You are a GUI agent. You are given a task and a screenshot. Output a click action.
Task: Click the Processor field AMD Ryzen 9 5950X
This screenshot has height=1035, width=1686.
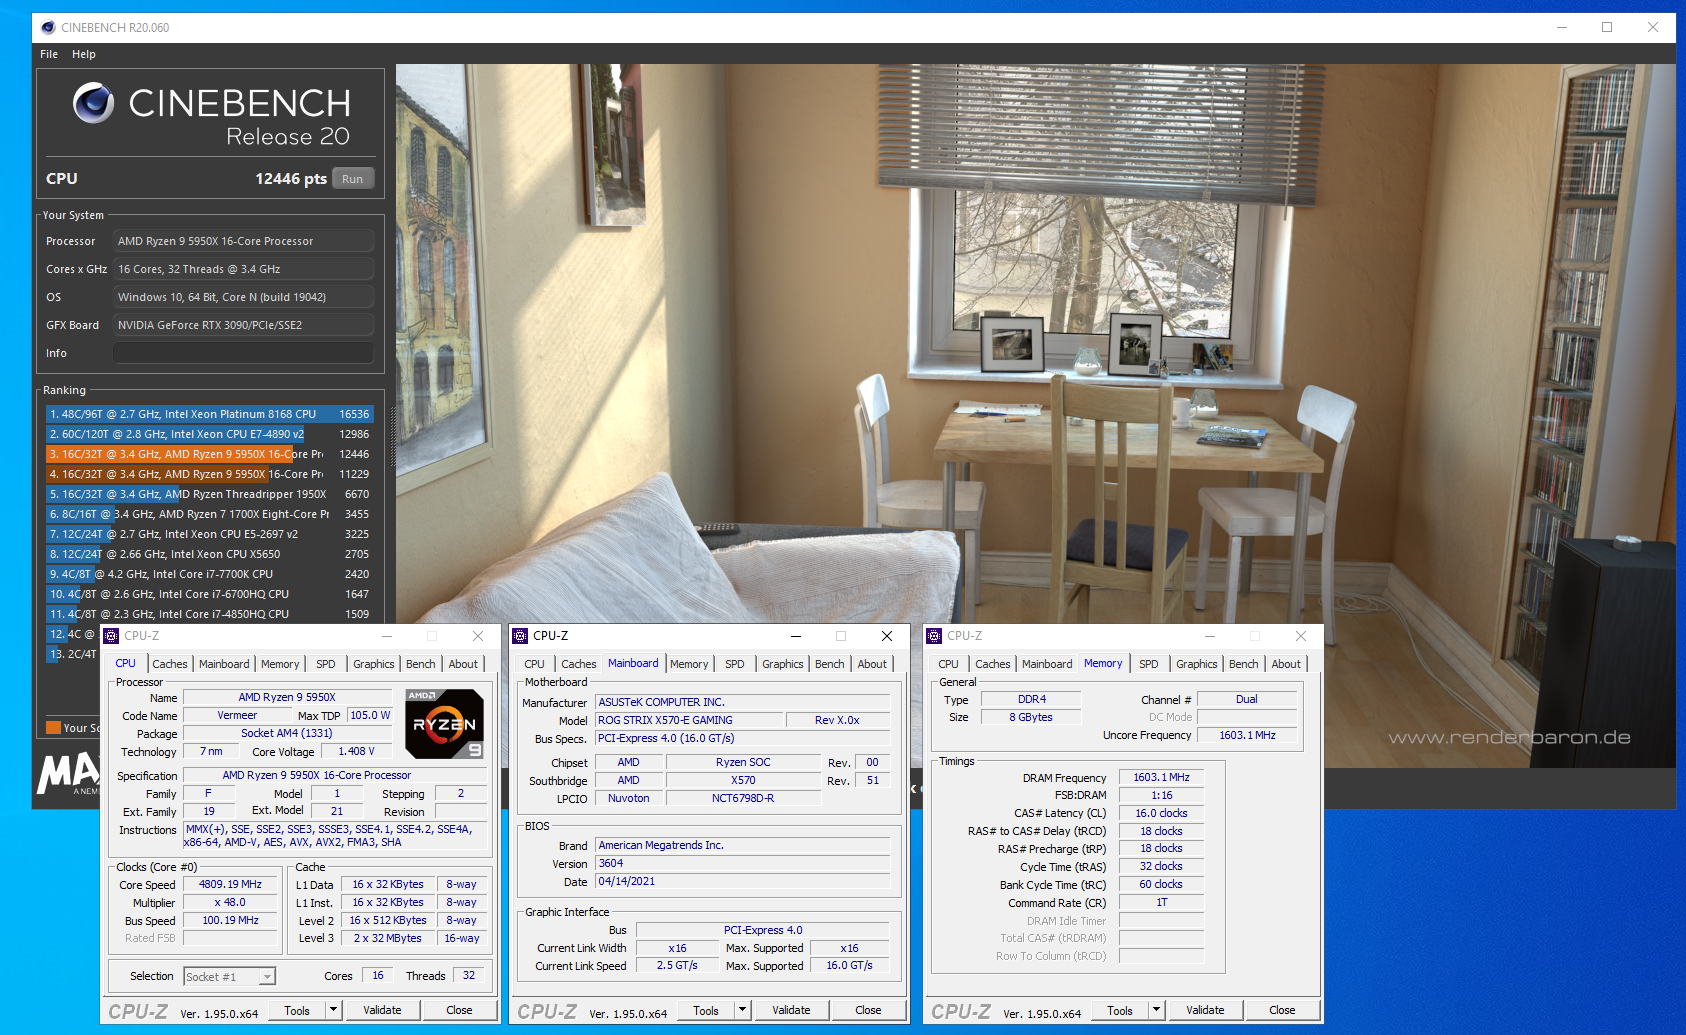point(243,241)
